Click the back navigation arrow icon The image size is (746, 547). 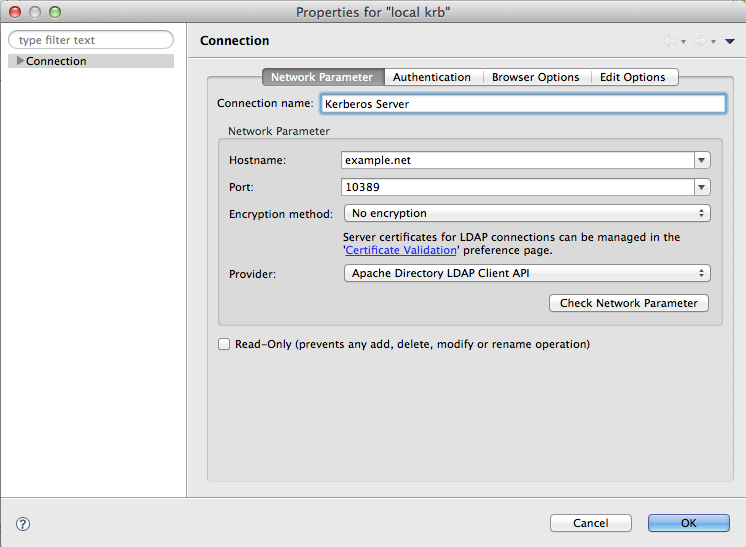pyautogui.click(x=669, y=41)
